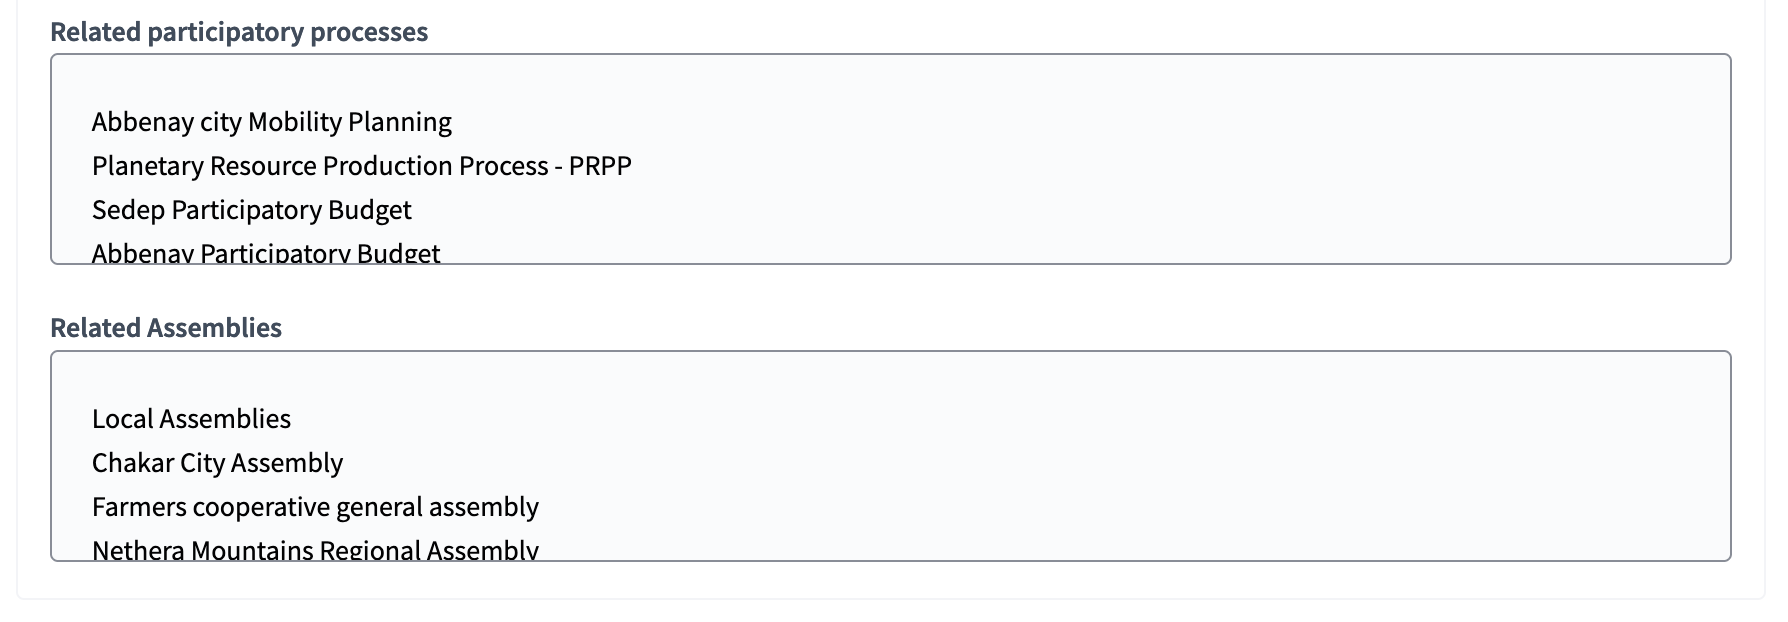
Task: Pick Nethera Mountains Regional Assembly option
Action: pyautogui.click(x=315, y=549)
